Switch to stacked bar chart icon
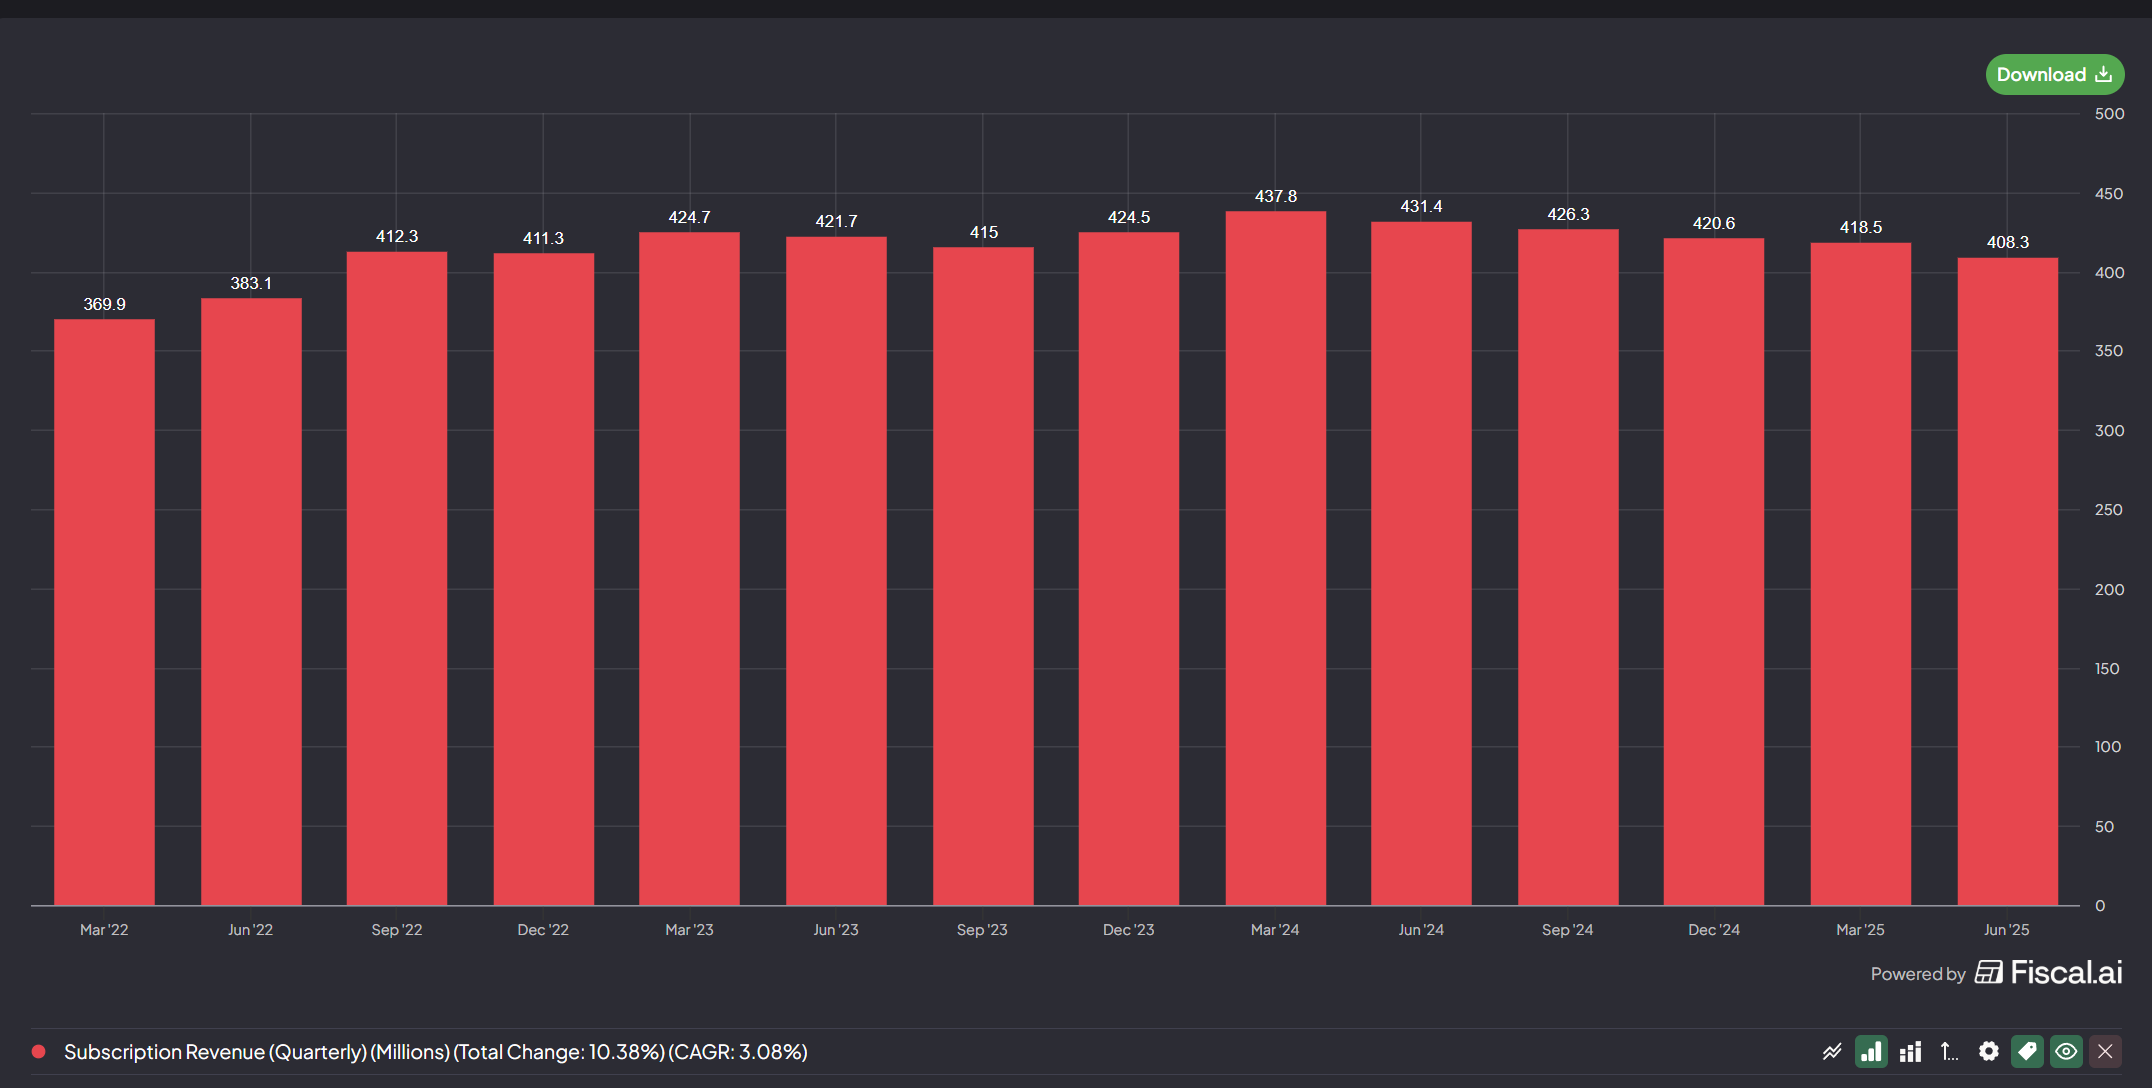 [x=1910, y=1052]
